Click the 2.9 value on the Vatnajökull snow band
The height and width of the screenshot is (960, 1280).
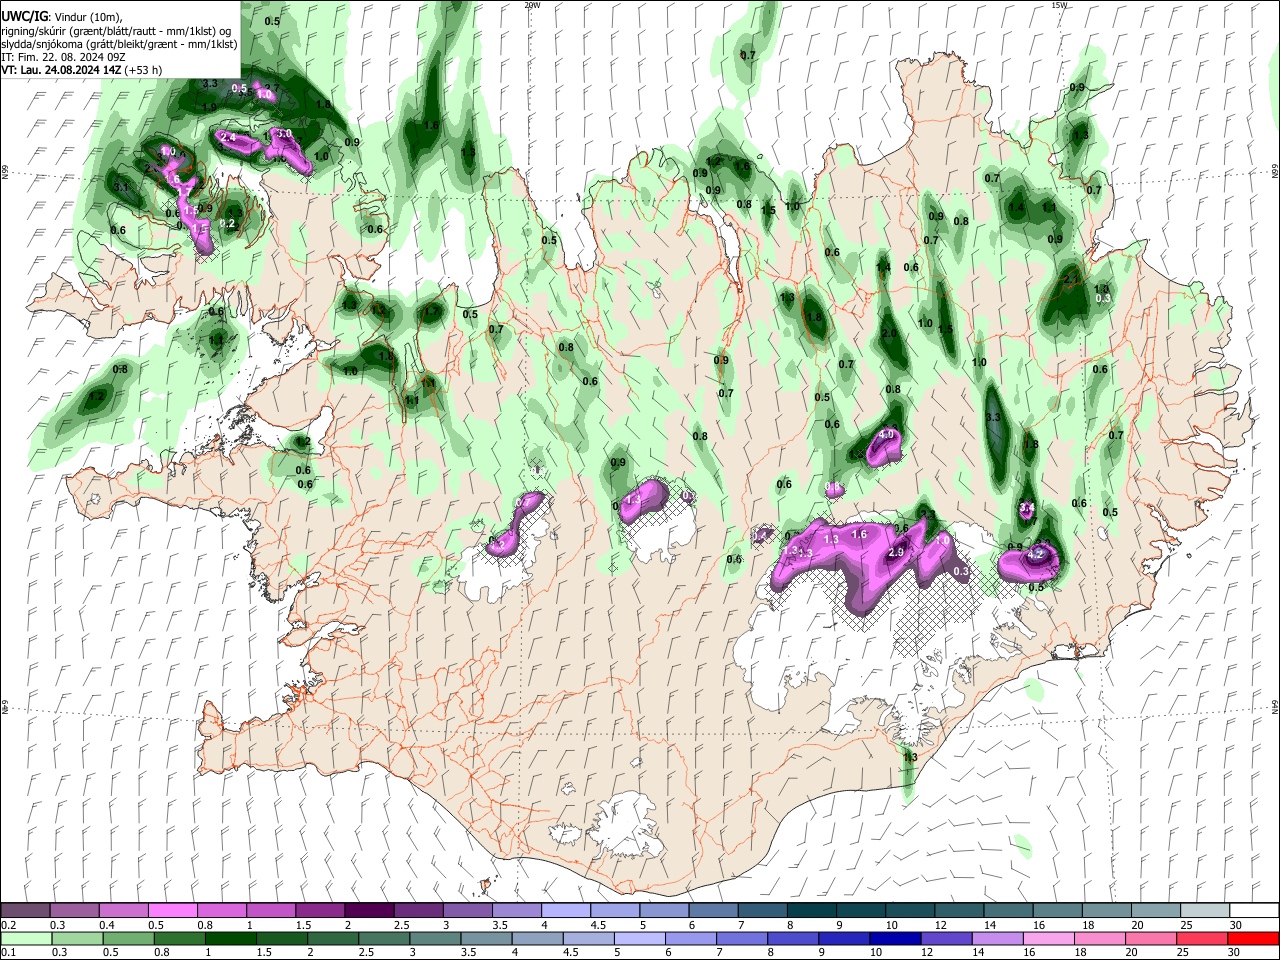tap(896, 552)
